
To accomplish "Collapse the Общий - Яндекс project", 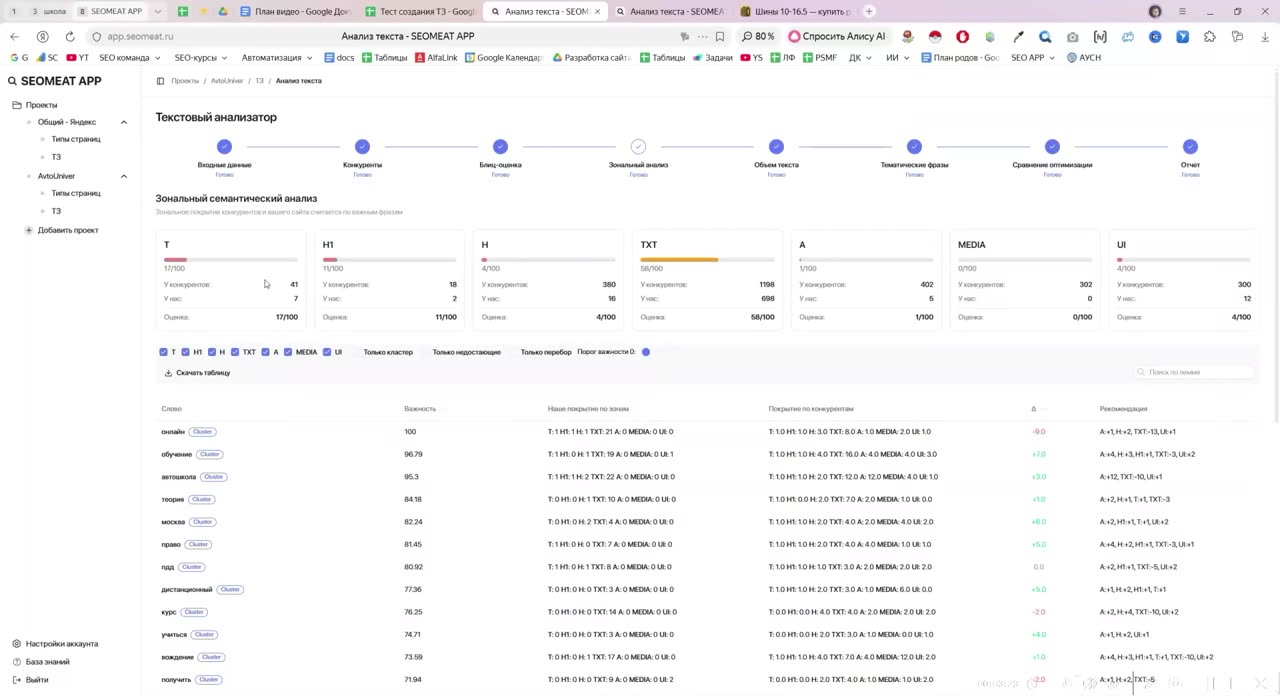I will [124, 122].
